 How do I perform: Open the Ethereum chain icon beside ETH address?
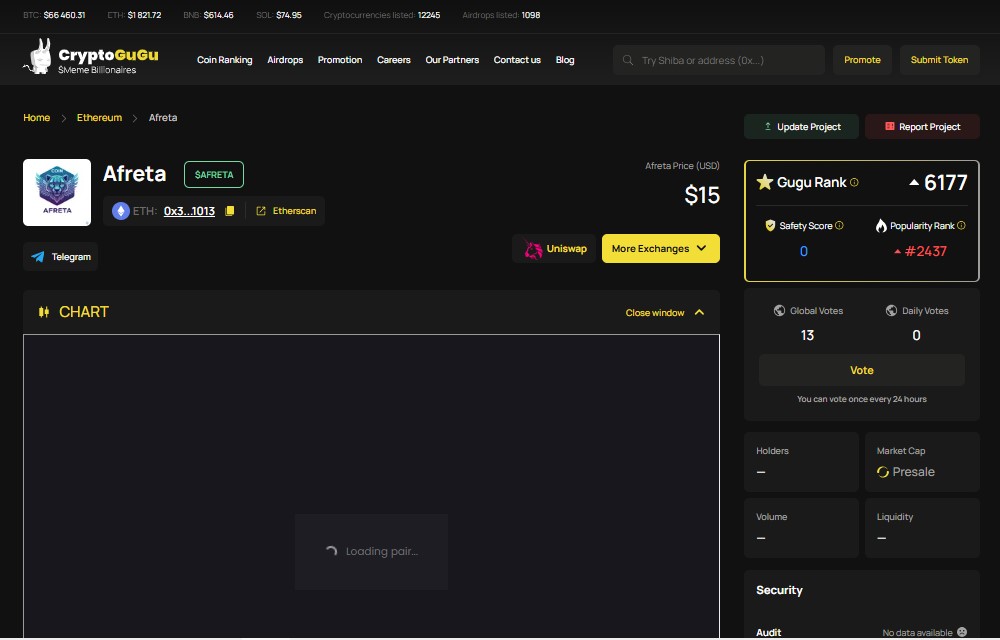121,211
